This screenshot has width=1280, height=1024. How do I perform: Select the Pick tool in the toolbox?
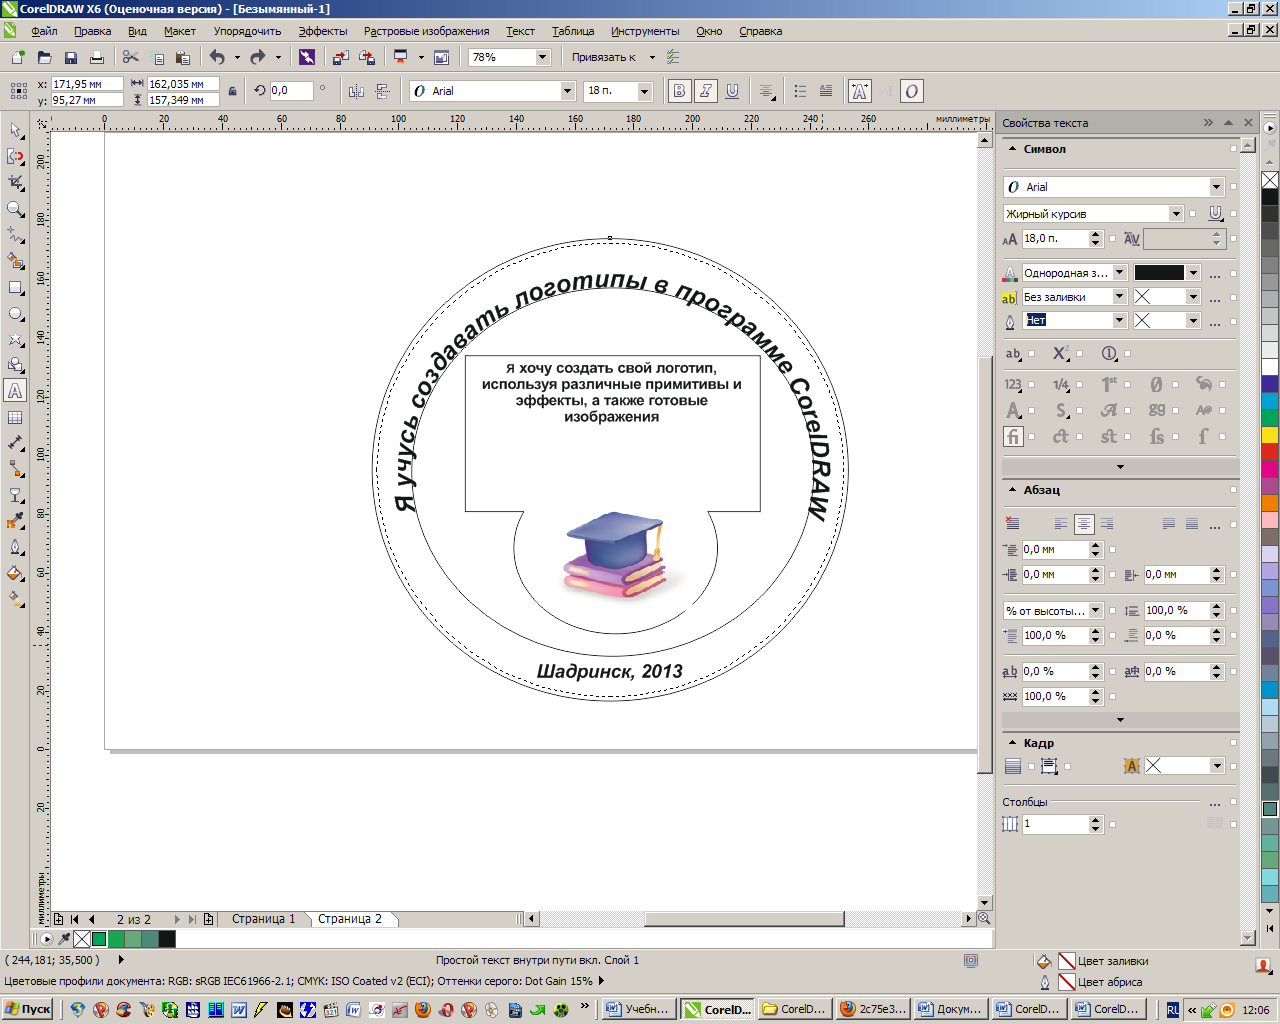click(x=15, y=131)
